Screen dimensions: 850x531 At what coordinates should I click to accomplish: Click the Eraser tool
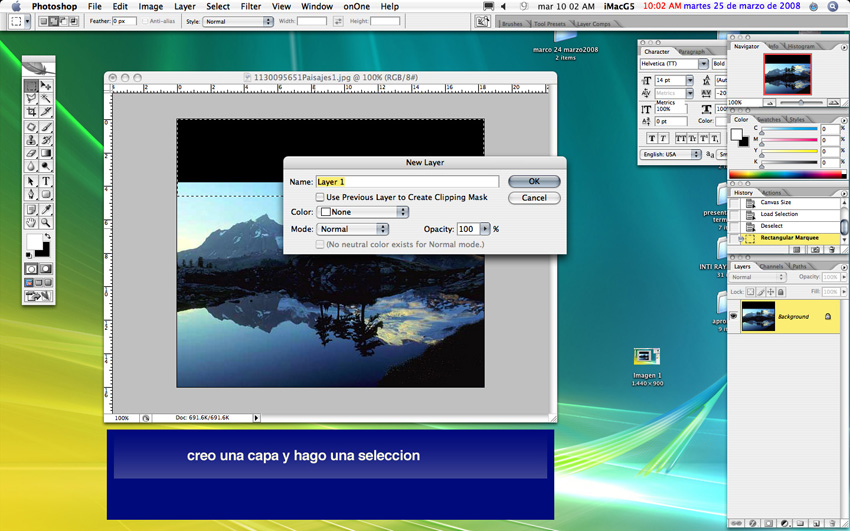click(x=31, y=154)
